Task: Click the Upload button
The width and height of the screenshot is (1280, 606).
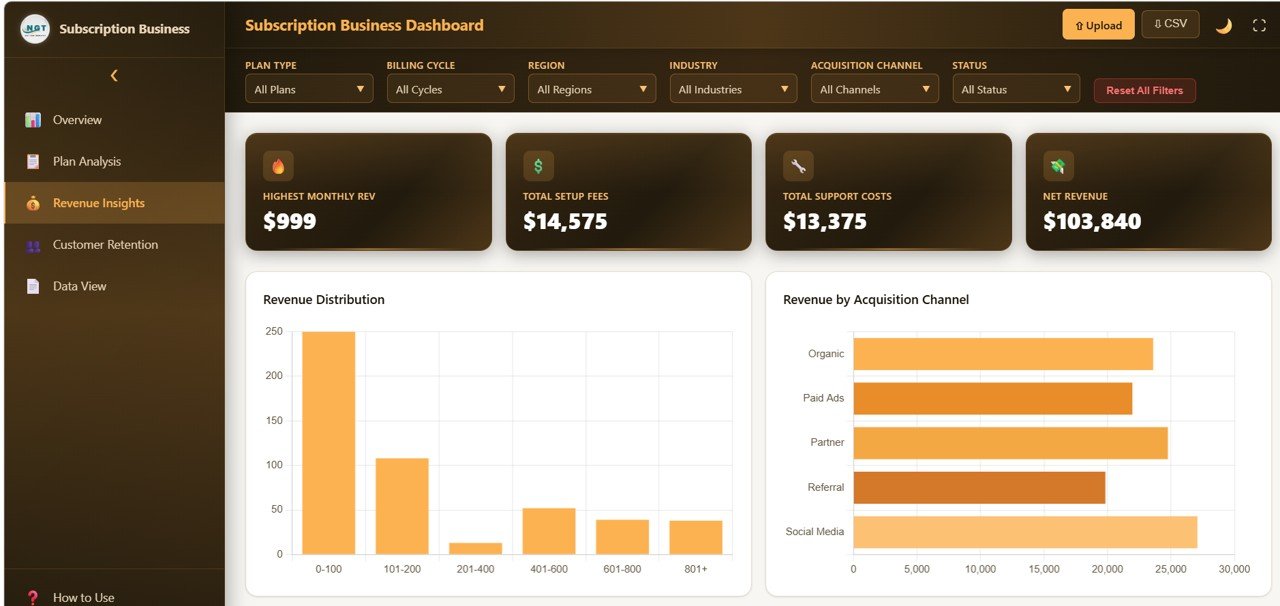Action: click(x=1098, y=24)
